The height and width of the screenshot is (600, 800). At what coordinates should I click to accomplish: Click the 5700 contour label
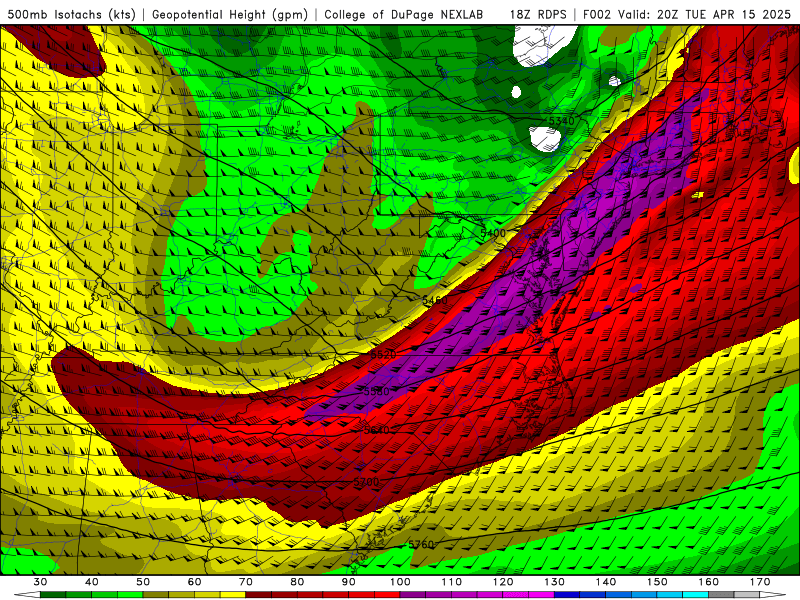(x=366, y=482)
